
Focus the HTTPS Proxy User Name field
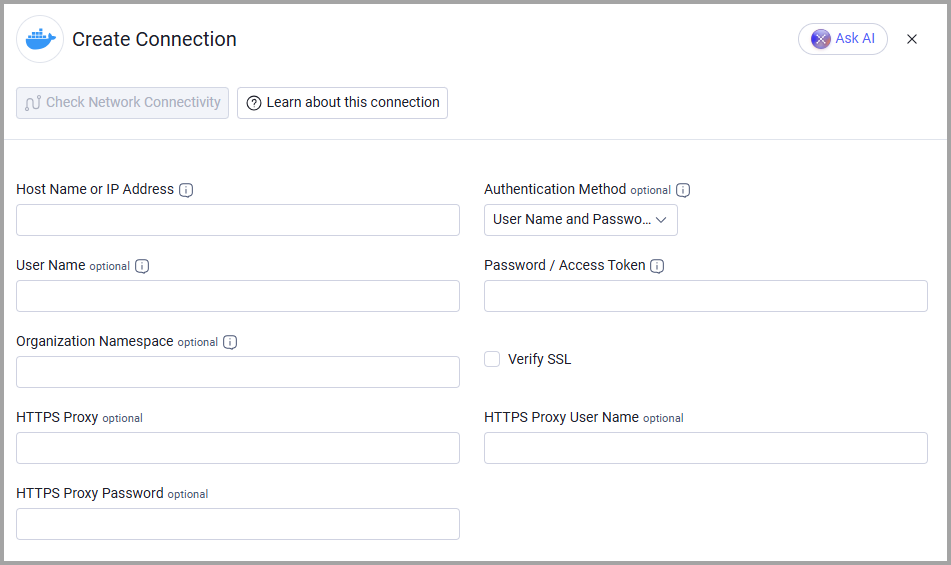(x=706, y=448)
